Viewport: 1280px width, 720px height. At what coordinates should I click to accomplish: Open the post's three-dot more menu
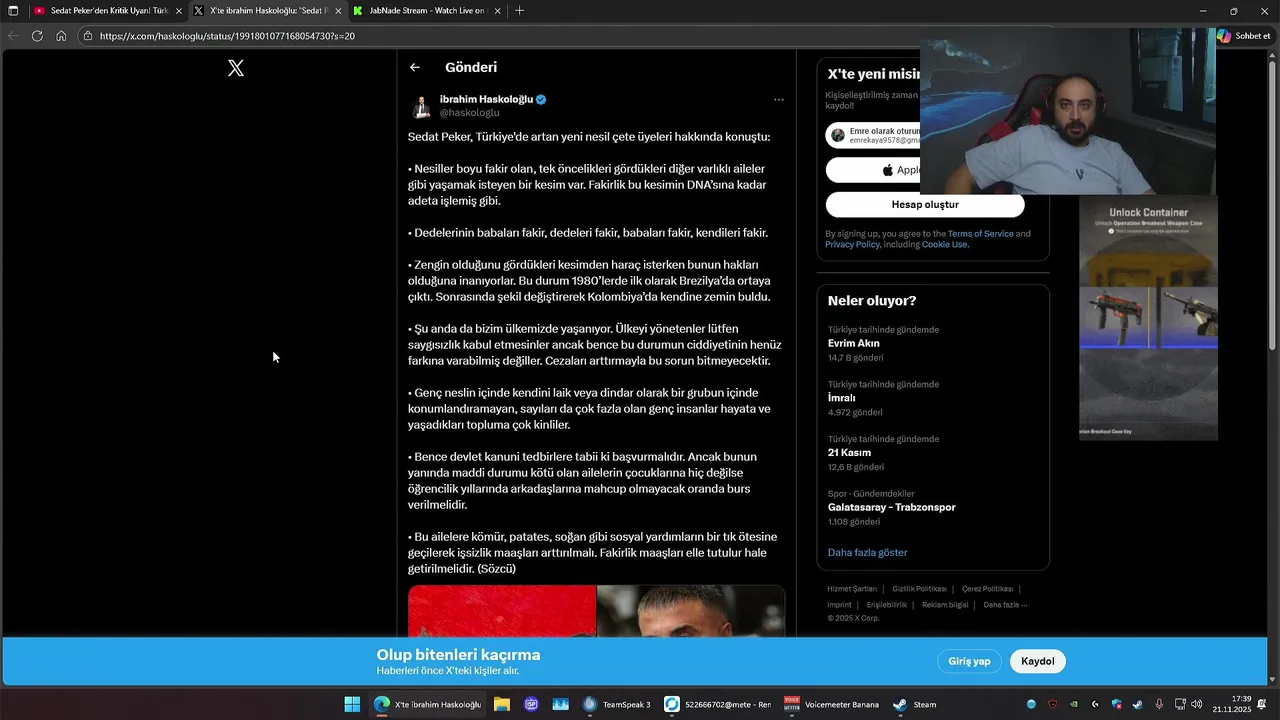tap(779, 100)
